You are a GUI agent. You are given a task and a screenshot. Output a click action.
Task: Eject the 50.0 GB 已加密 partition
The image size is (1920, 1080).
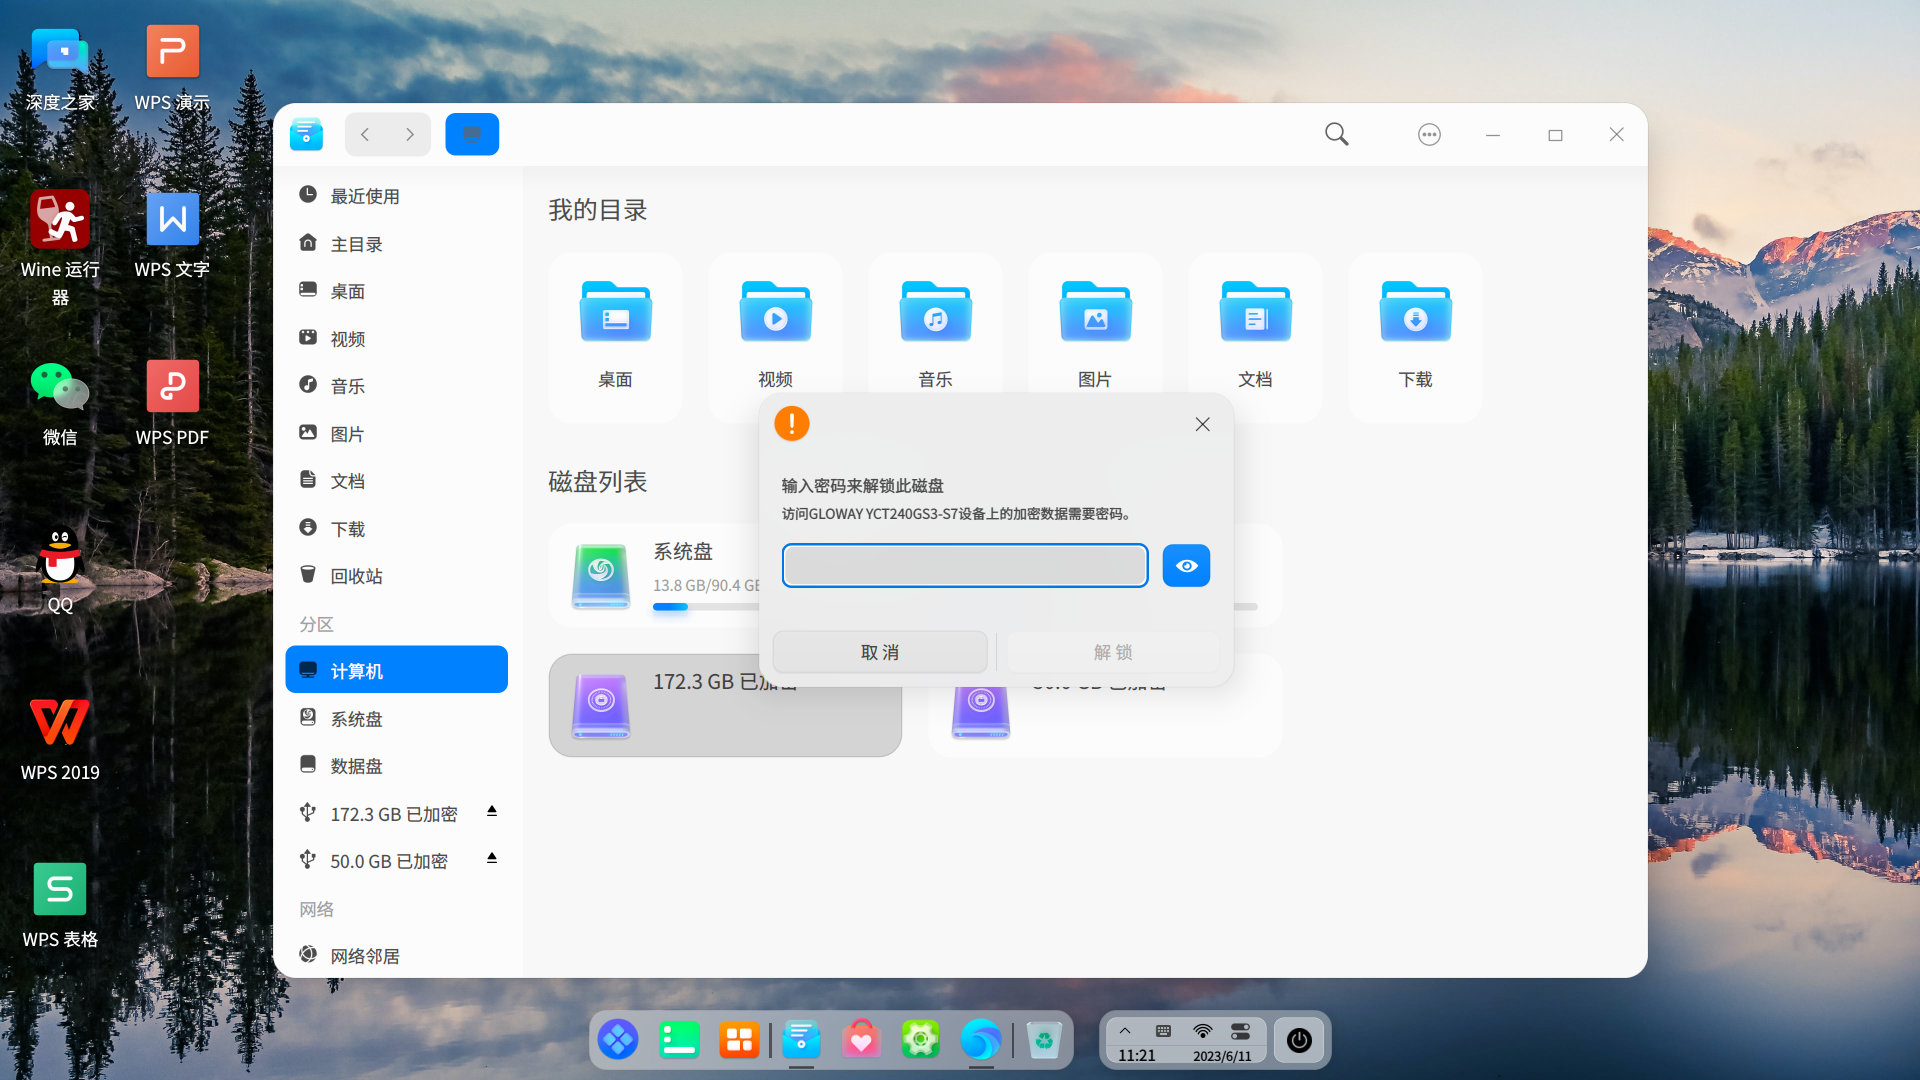coord(491,858)
